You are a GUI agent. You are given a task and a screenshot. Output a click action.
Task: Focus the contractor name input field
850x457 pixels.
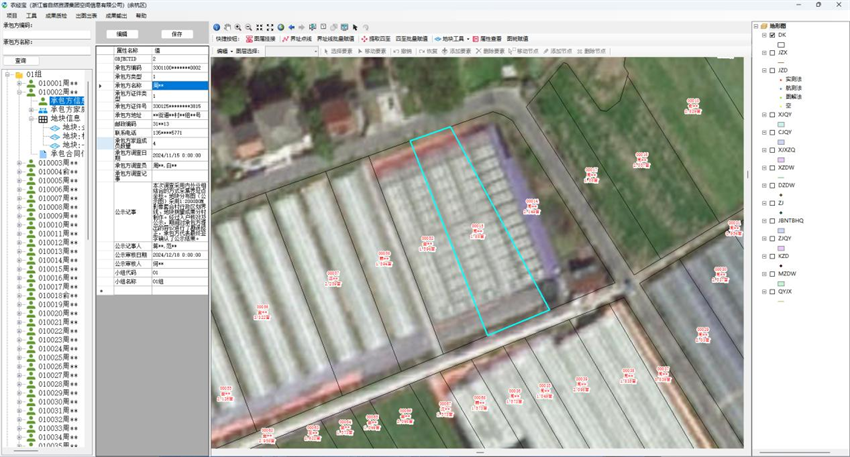(x=47, y=51)
